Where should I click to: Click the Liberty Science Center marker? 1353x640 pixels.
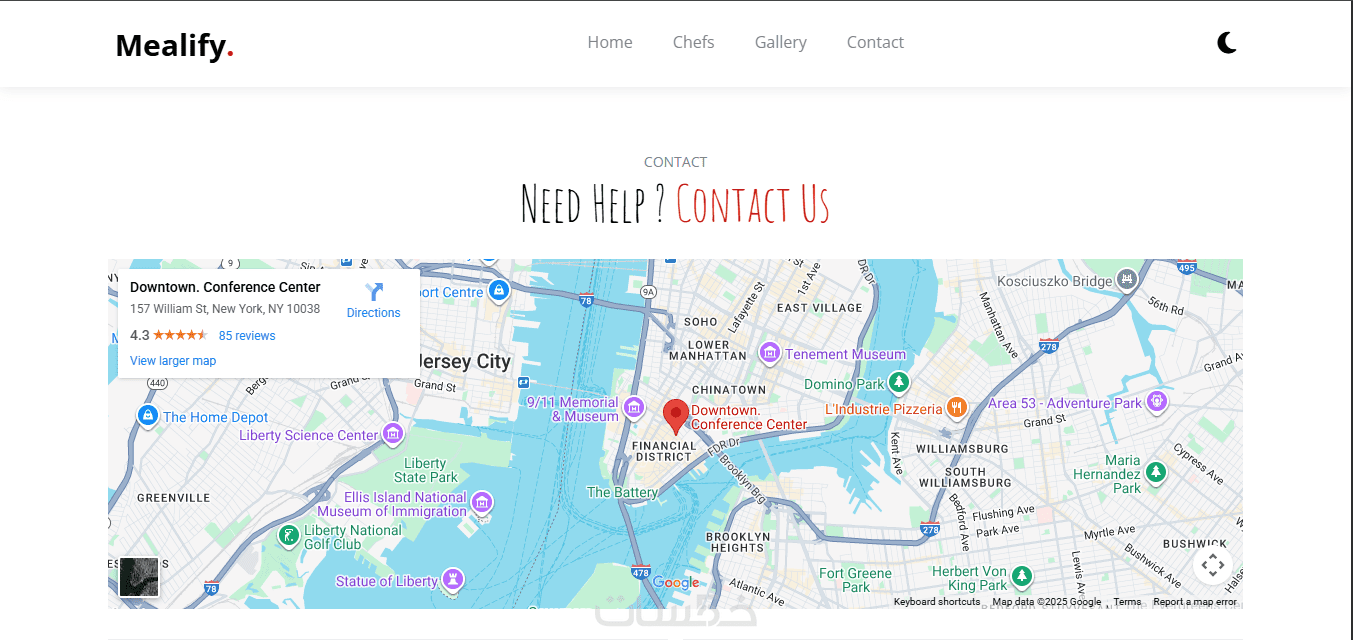393,434
